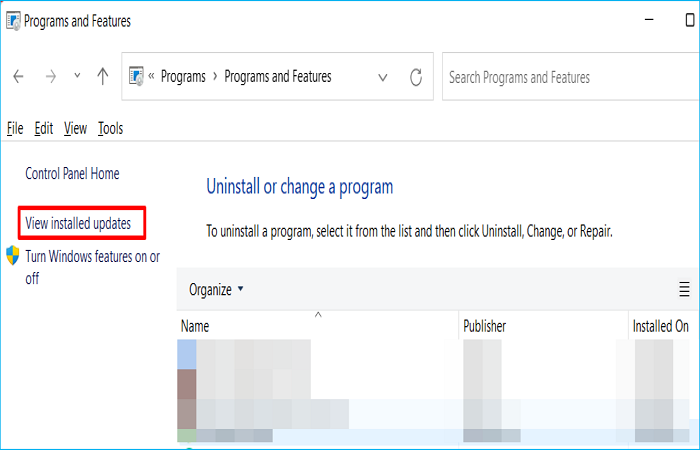Expand hidden breadcrumb levels via double chevron
This screenshot has width=700, height=450.
tap(151, 76)
